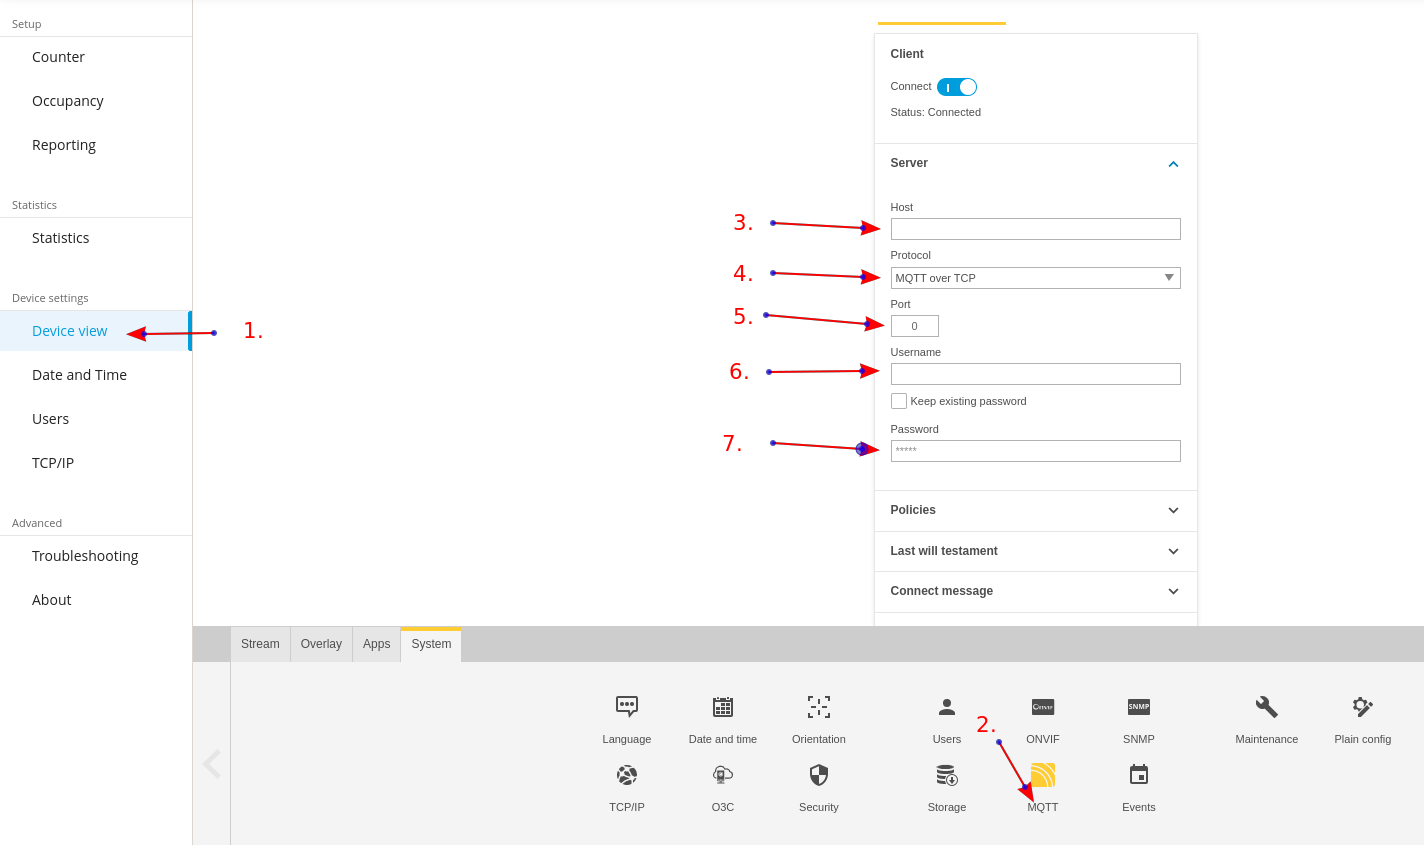Open the Maintenance wrench icon
This screenshot has width=1424, height=845.
pyautogui.click(x=1267, y=707)
